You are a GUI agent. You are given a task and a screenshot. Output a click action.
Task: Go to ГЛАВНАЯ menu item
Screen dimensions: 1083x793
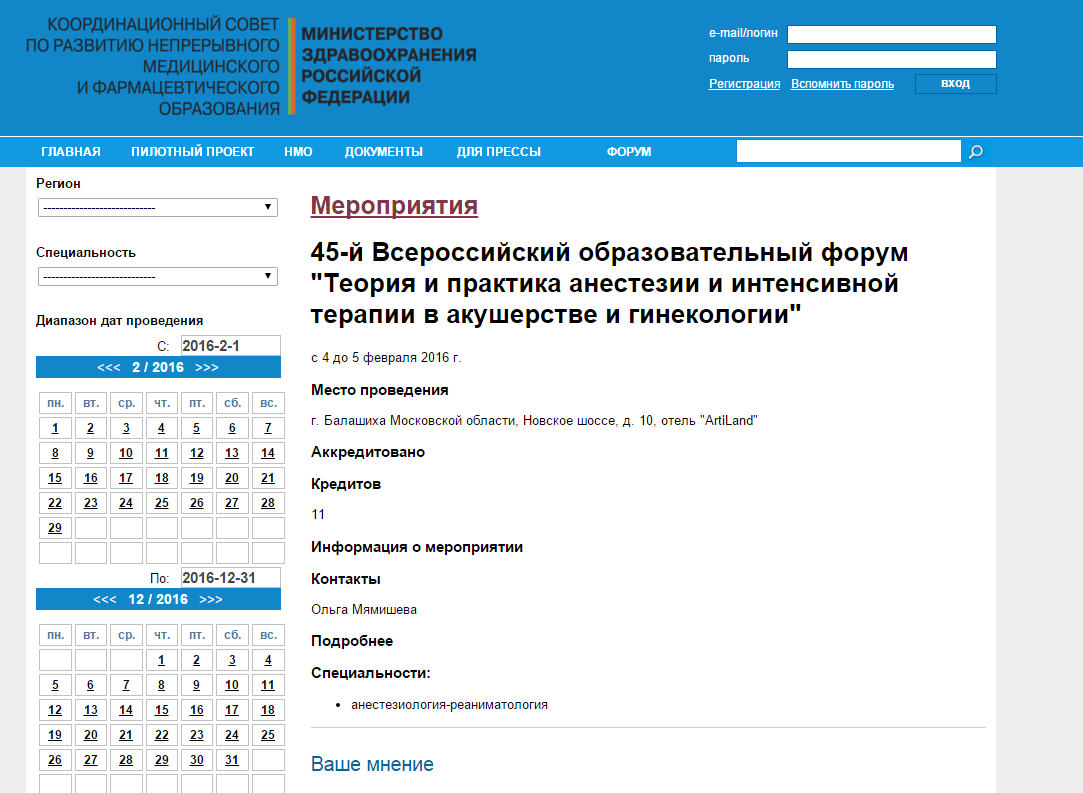tap(70, 151)
